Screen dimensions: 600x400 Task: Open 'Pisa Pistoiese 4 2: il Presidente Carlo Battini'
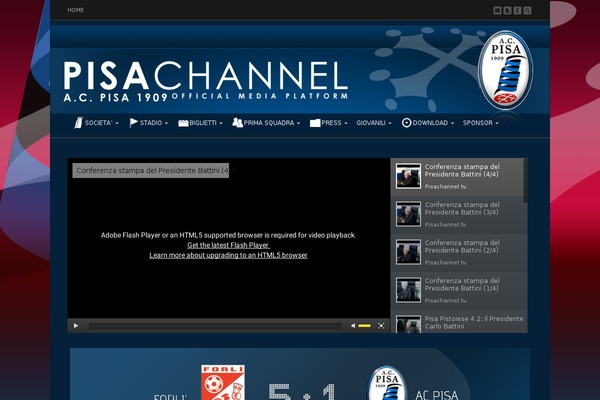(x=474, y=322)
